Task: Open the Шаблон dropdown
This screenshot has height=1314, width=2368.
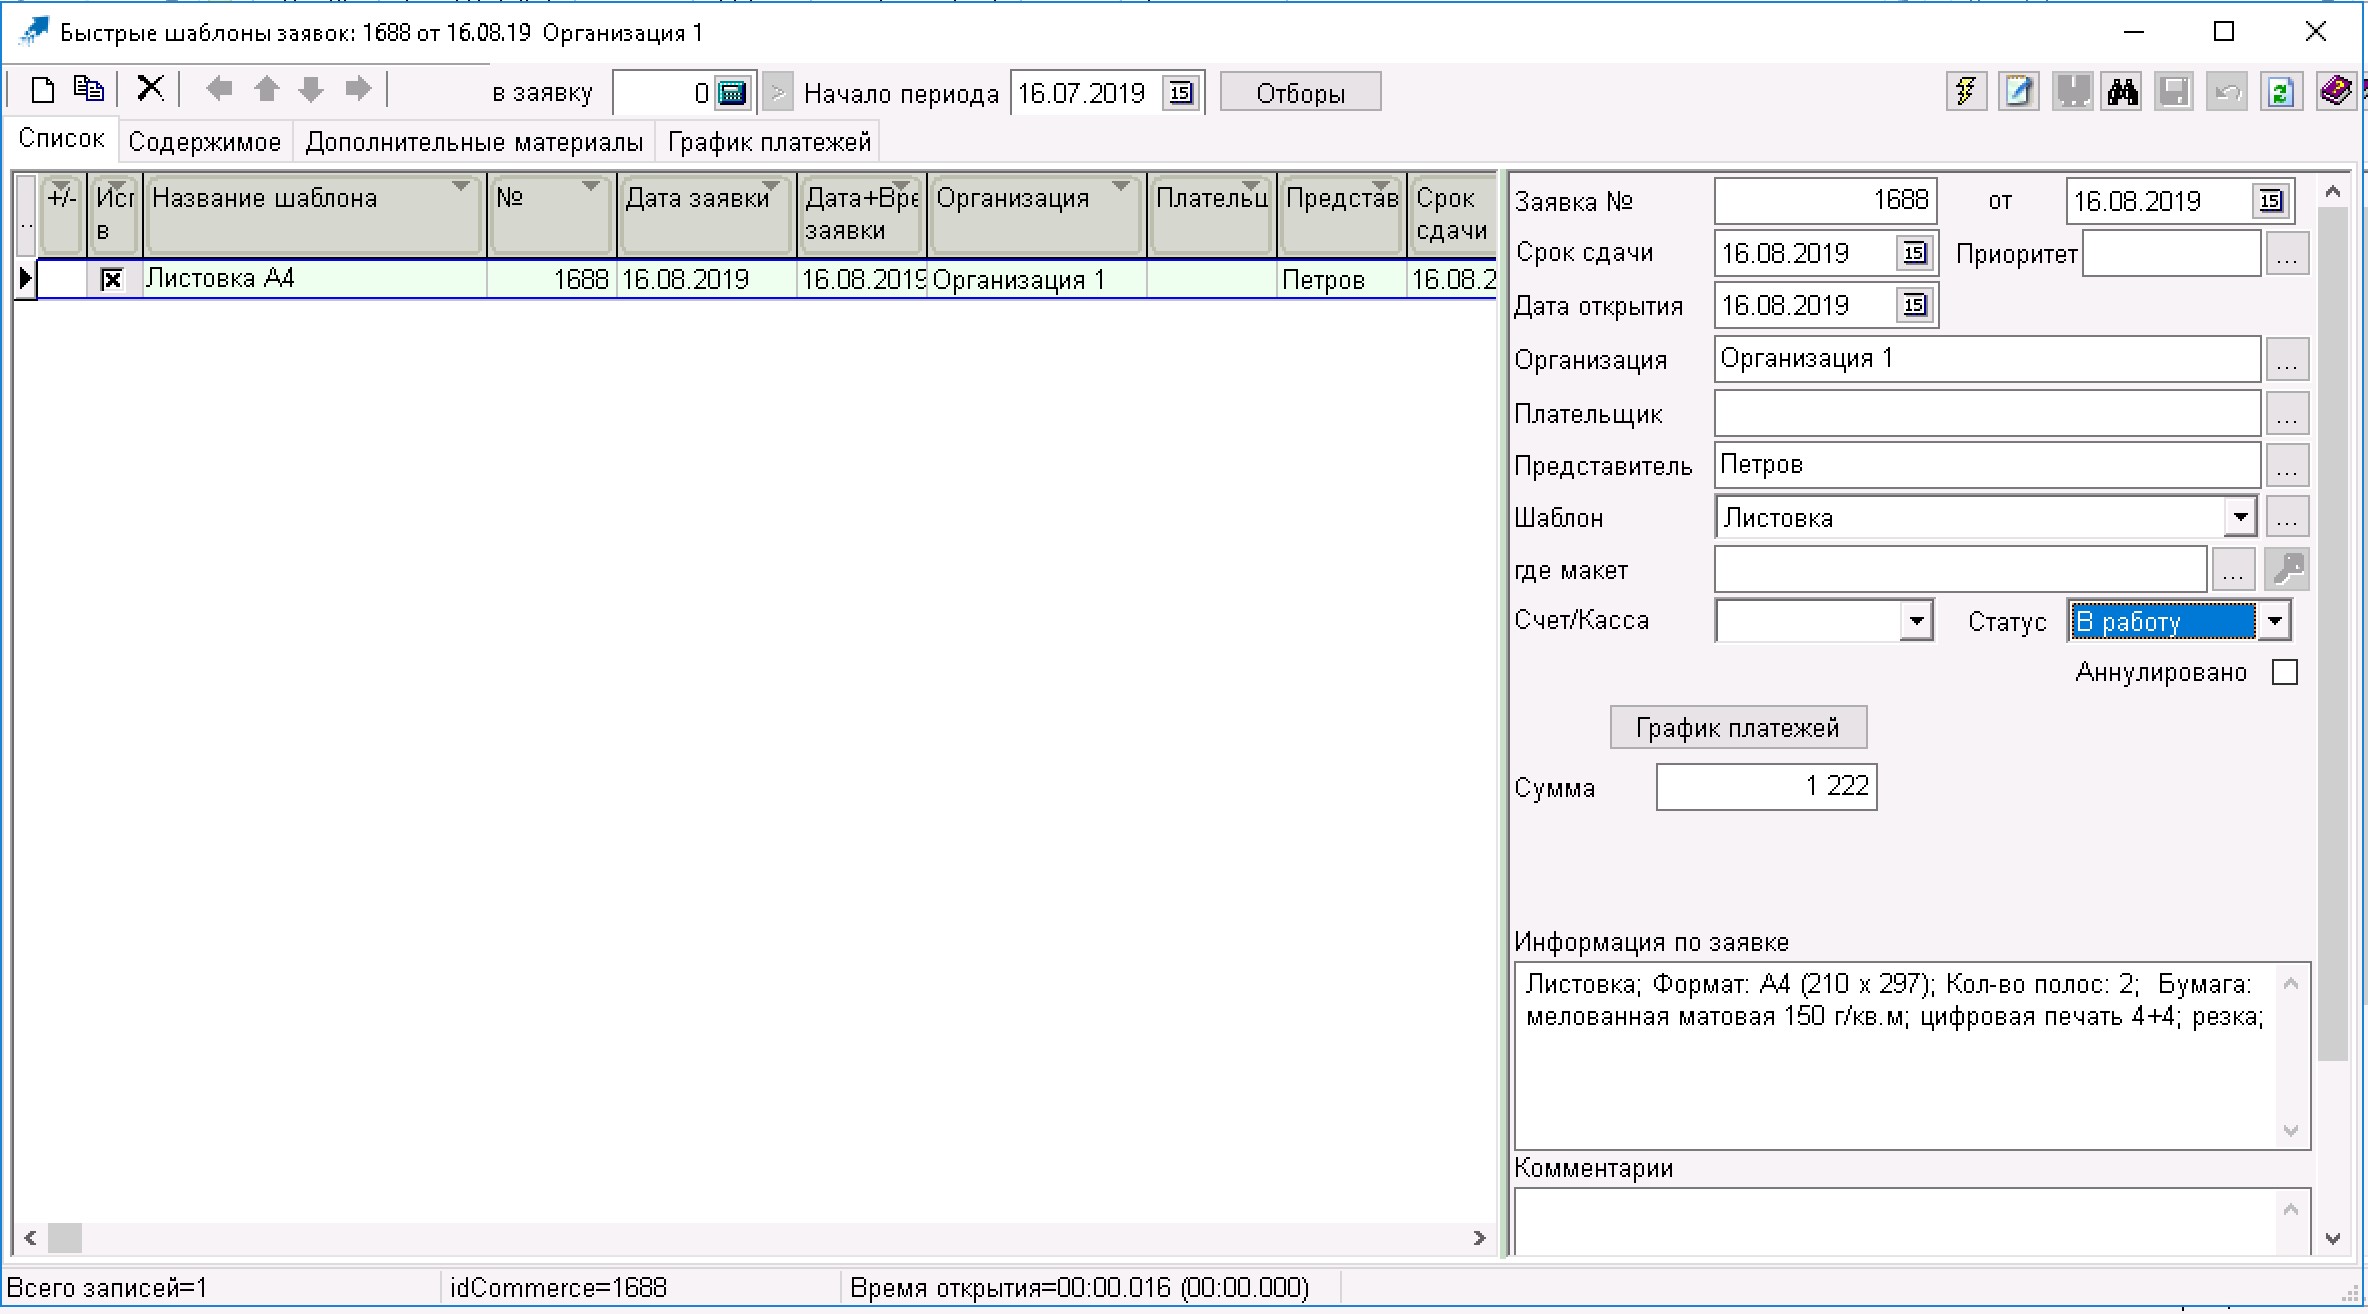Action: (2240, 517)
